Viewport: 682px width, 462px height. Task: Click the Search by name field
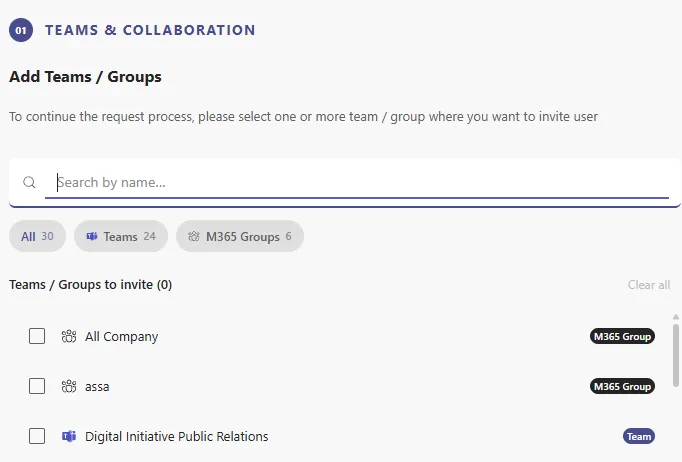point(357,182)
